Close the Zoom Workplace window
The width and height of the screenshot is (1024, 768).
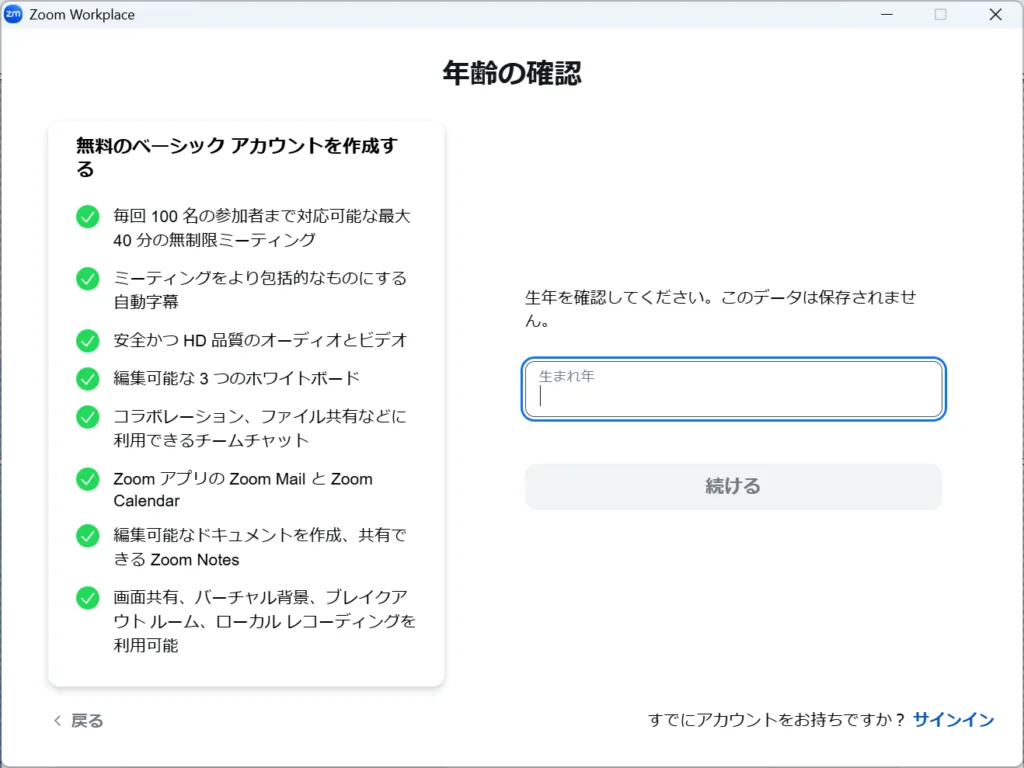995,14
